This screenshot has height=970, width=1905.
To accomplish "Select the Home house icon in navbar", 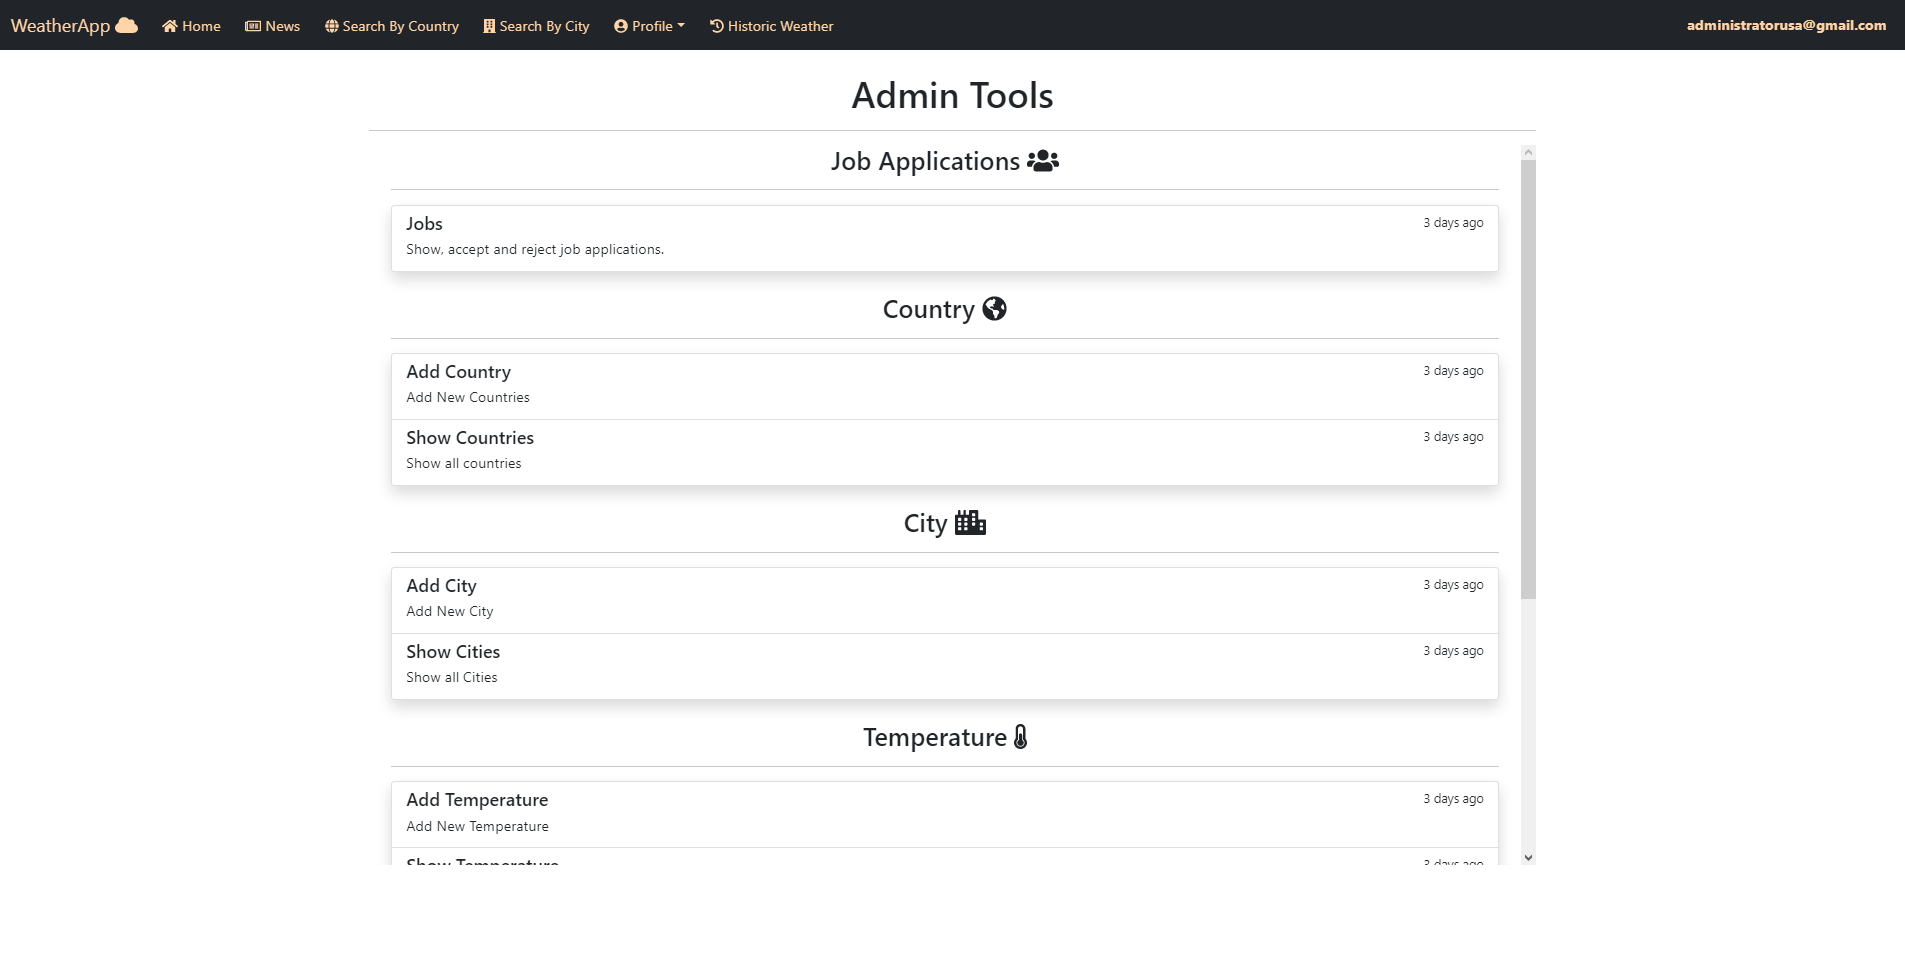I will 170,25.
